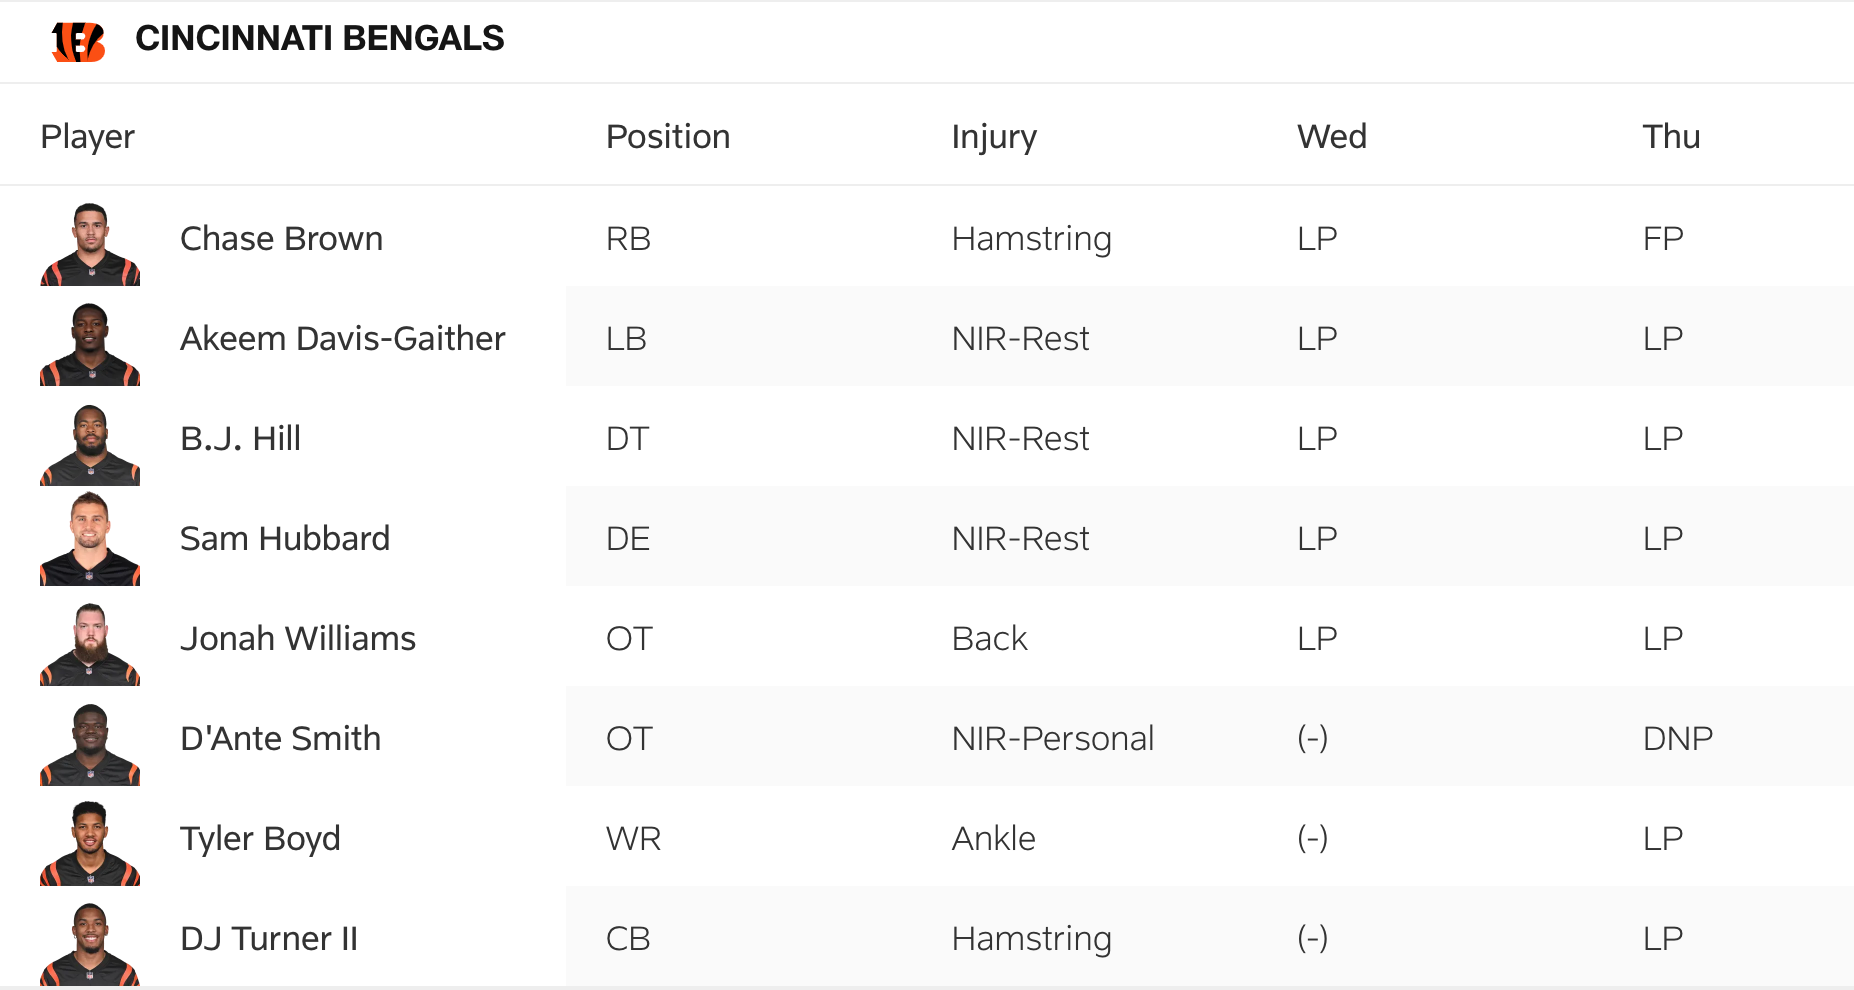
Task: Click Sam Hubbard's headshot image
Action: (x=90, y=540)
